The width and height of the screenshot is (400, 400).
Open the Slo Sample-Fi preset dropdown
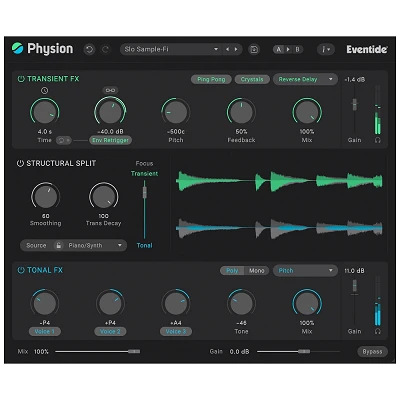coord(171,49)
